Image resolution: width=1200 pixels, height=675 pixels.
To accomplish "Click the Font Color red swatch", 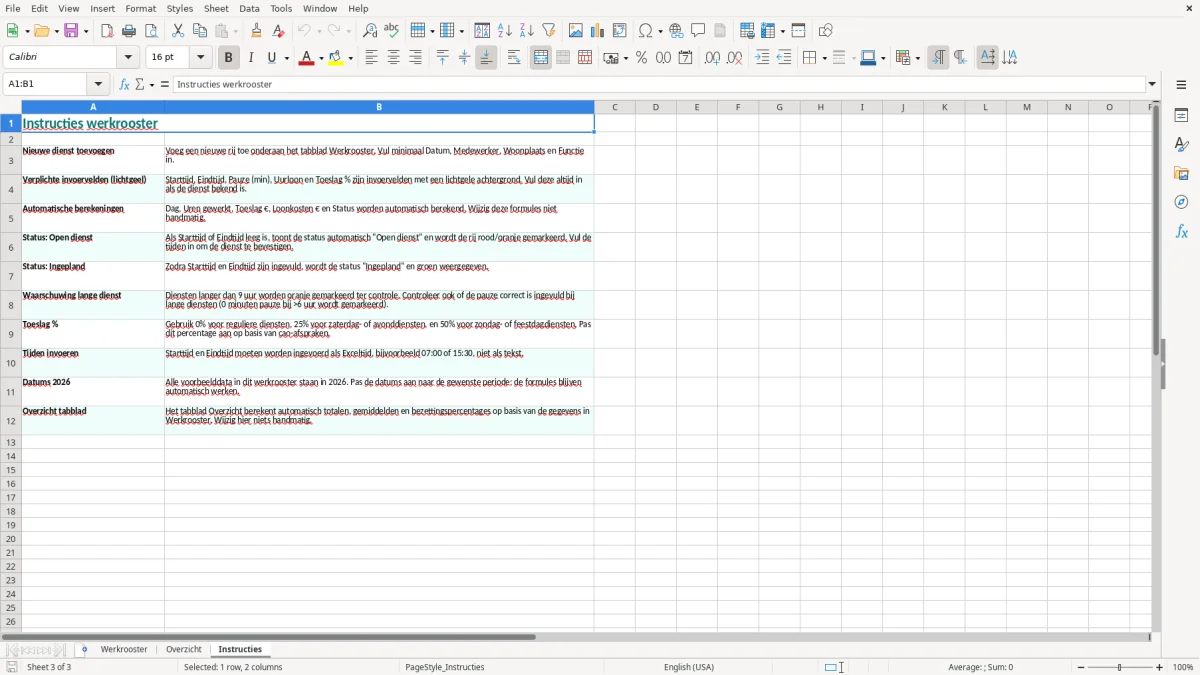I will (306, 58).
